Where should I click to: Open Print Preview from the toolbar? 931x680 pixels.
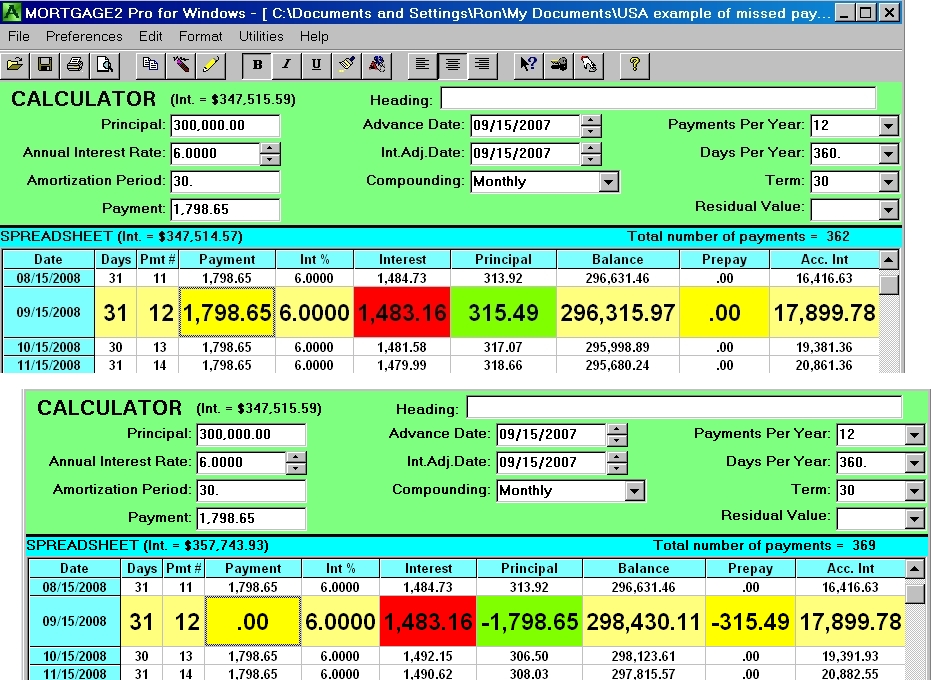click(x=104, y=65)
